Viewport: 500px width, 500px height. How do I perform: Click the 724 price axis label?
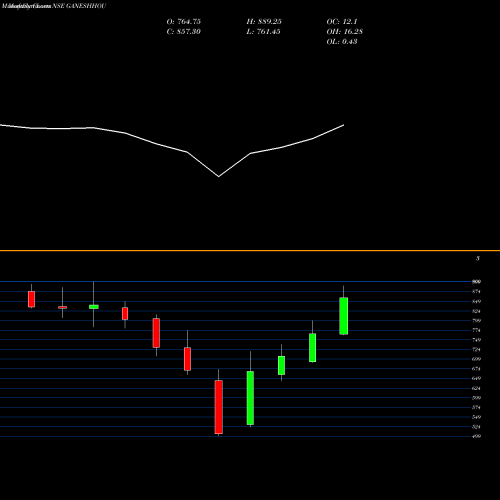click(x=477, y=349)
